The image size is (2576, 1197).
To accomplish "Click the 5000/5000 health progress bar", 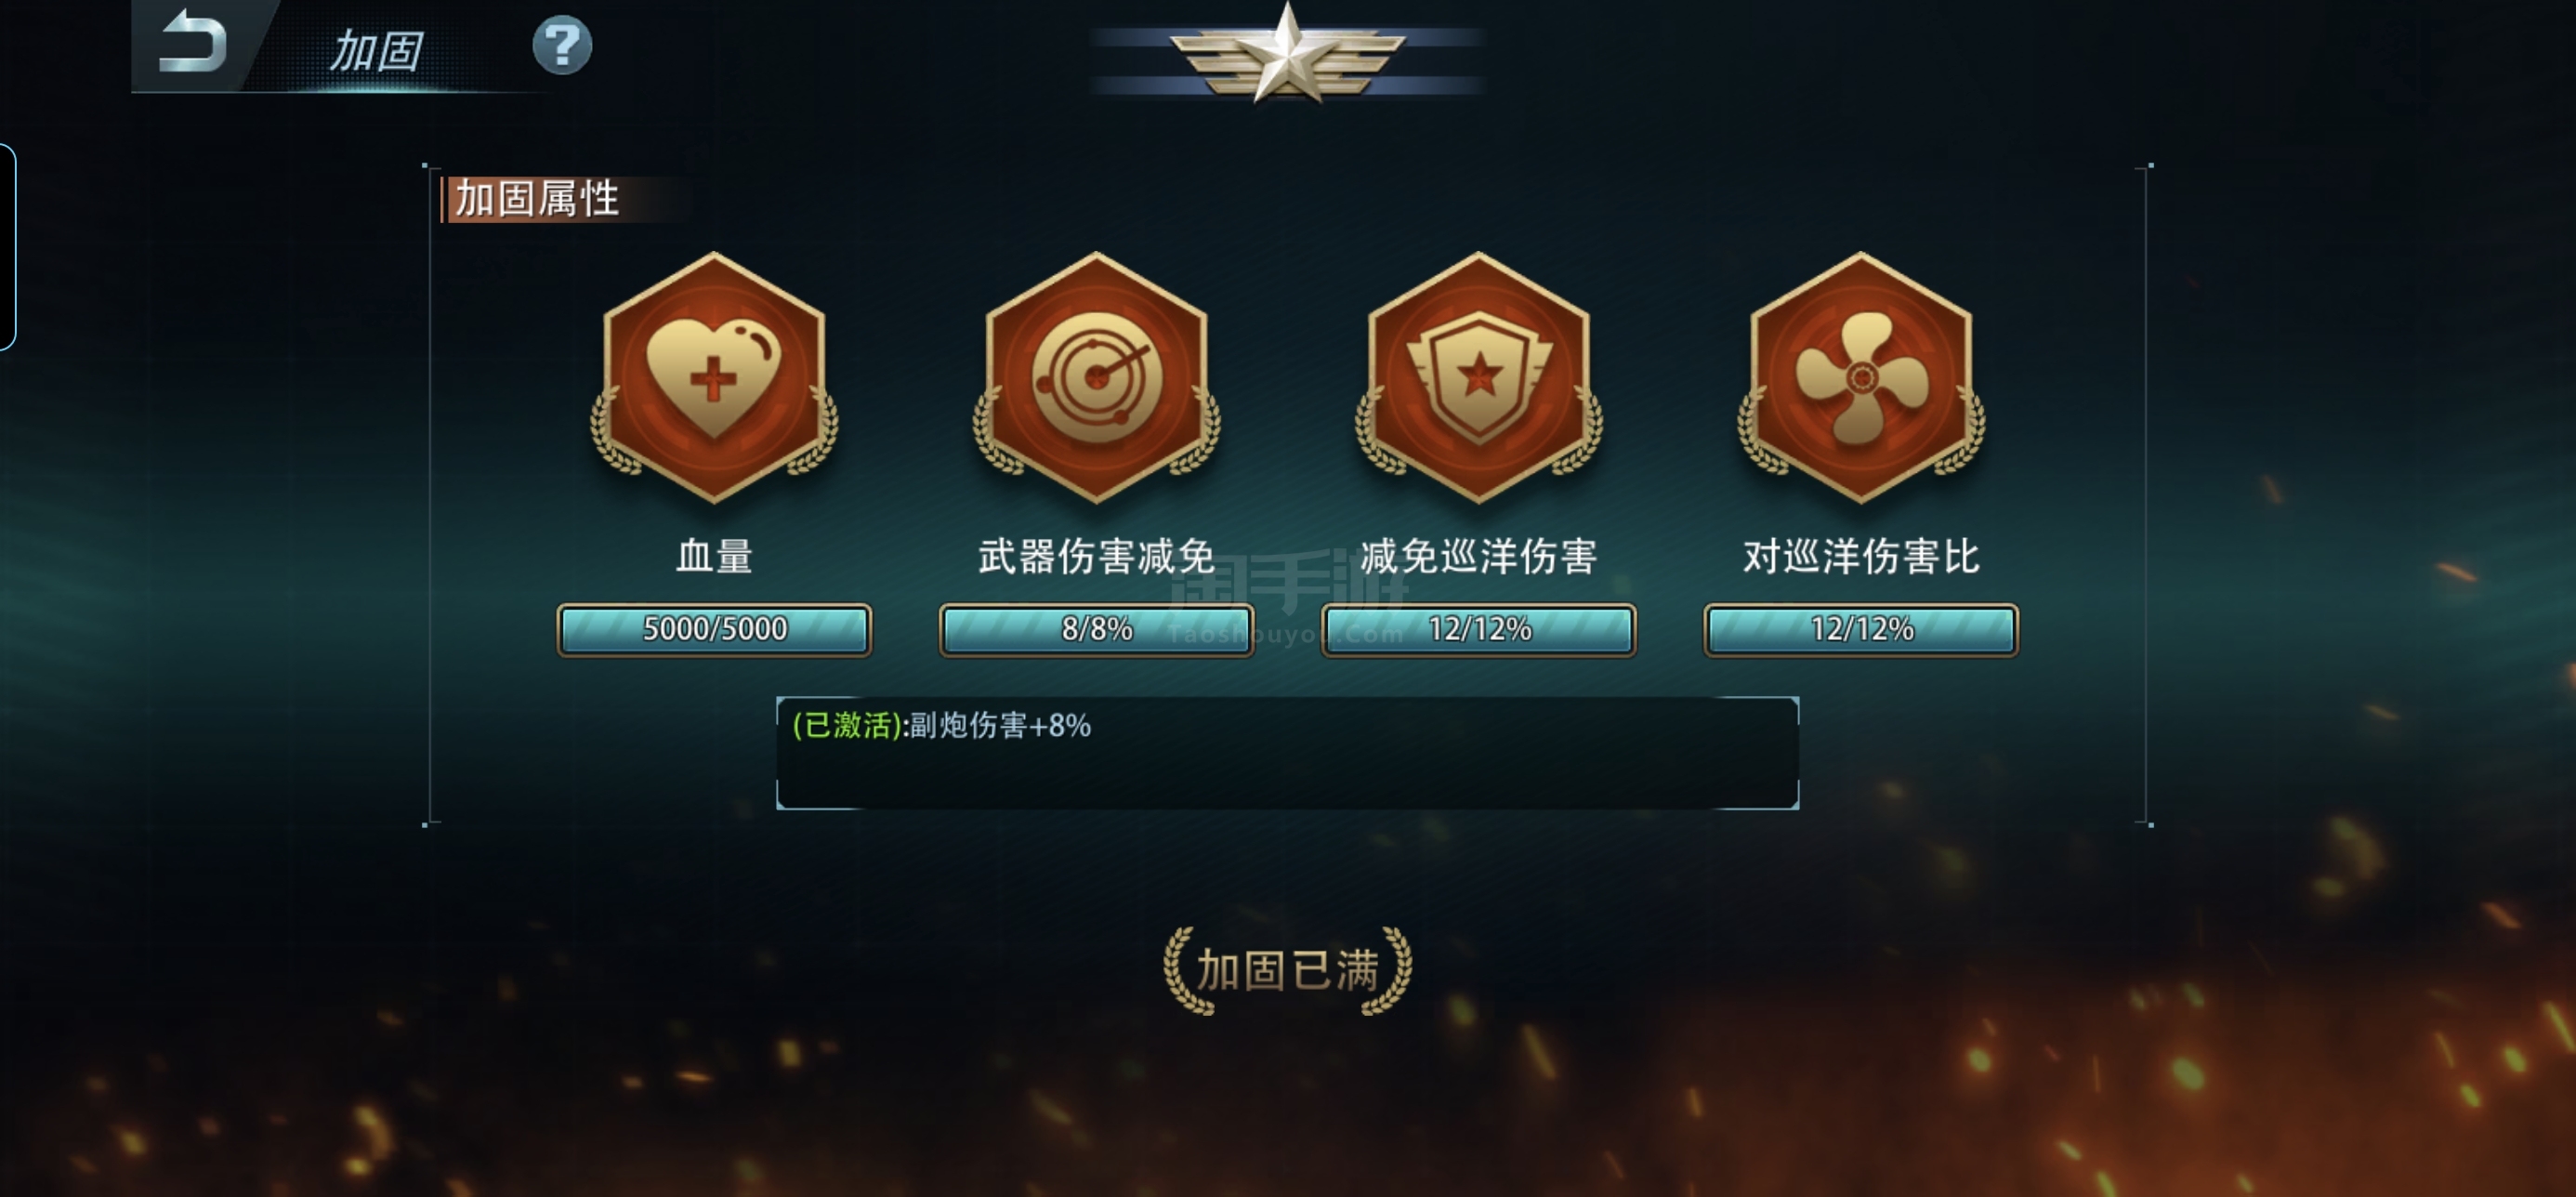I will [x=714, y=629].
